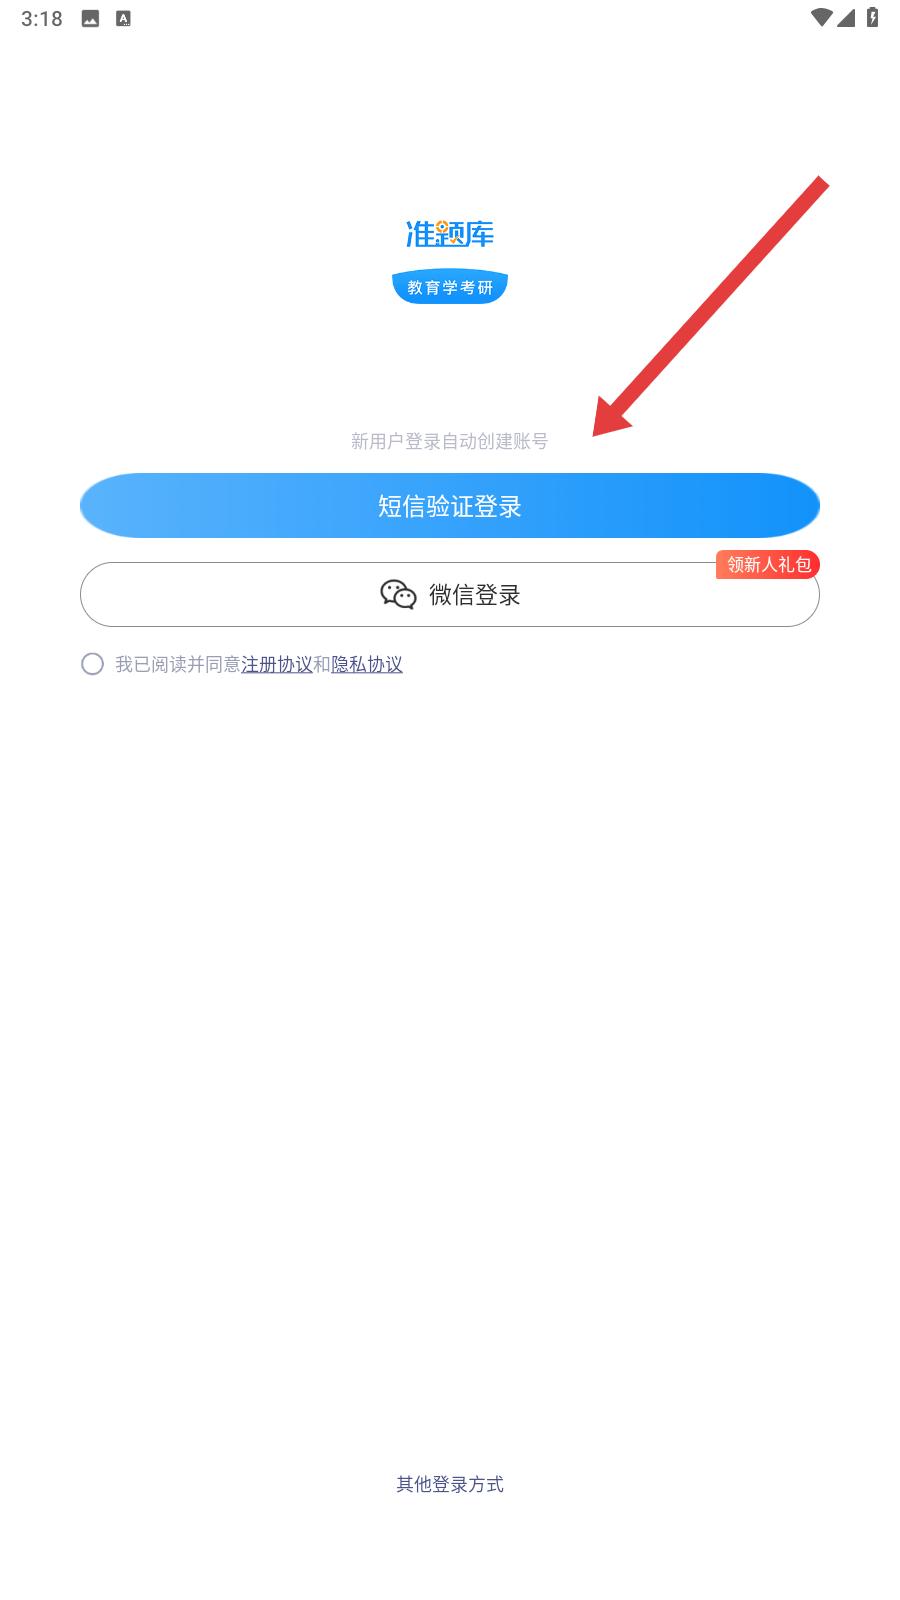Tap the 教育学考研 blue badge
The height and width of the screenshot is (1600, 900).
pos(450,287)
